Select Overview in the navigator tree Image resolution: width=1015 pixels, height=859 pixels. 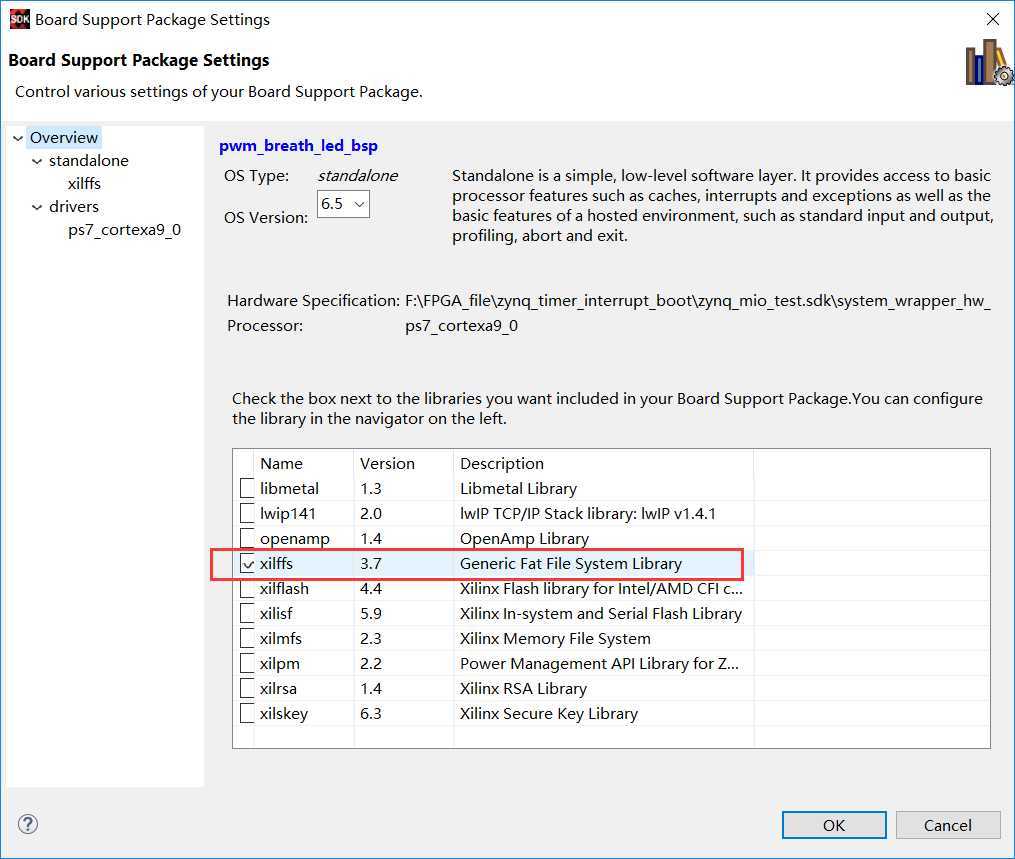pyautogui.click(x=64, y=138)
